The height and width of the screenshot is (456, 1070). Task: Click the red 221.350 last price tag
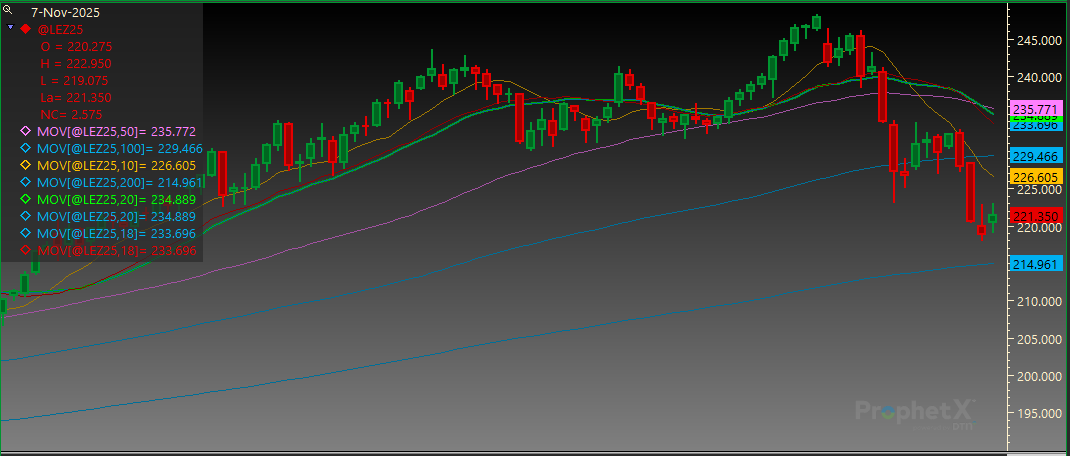(x=1036, y=216)
